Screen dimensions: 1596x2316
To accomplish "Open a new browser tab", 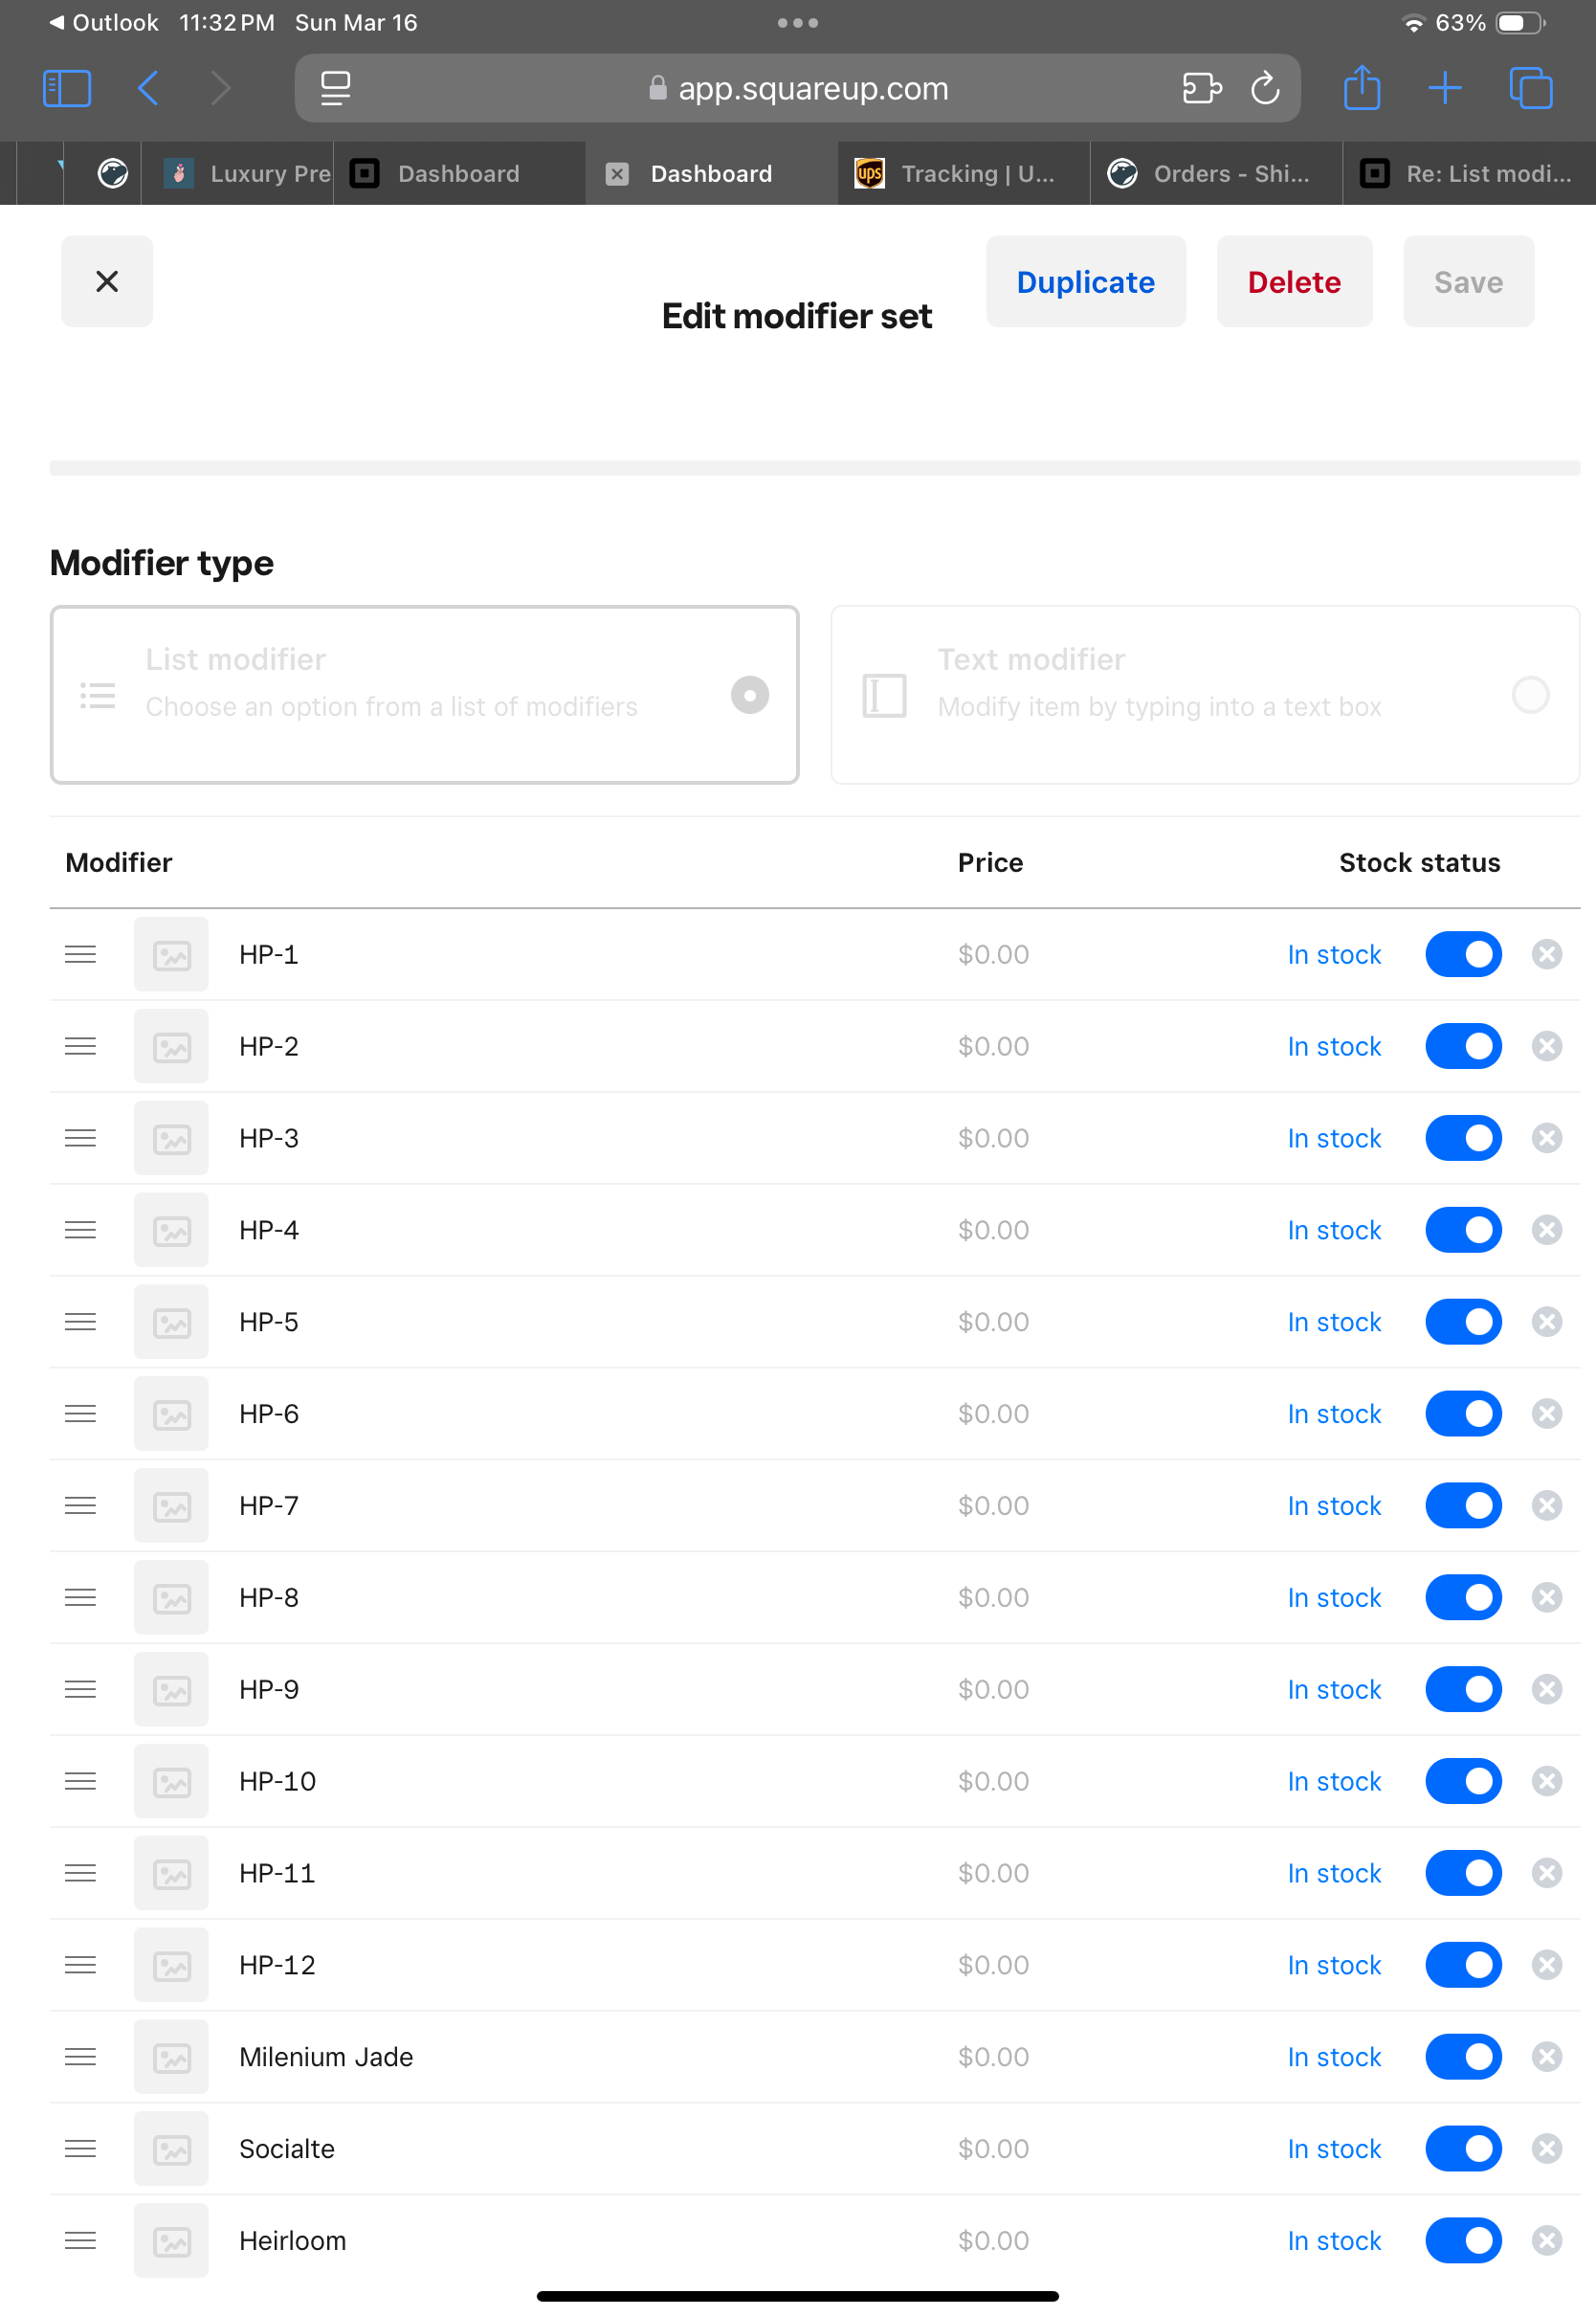I will [x=1444, y=88].
